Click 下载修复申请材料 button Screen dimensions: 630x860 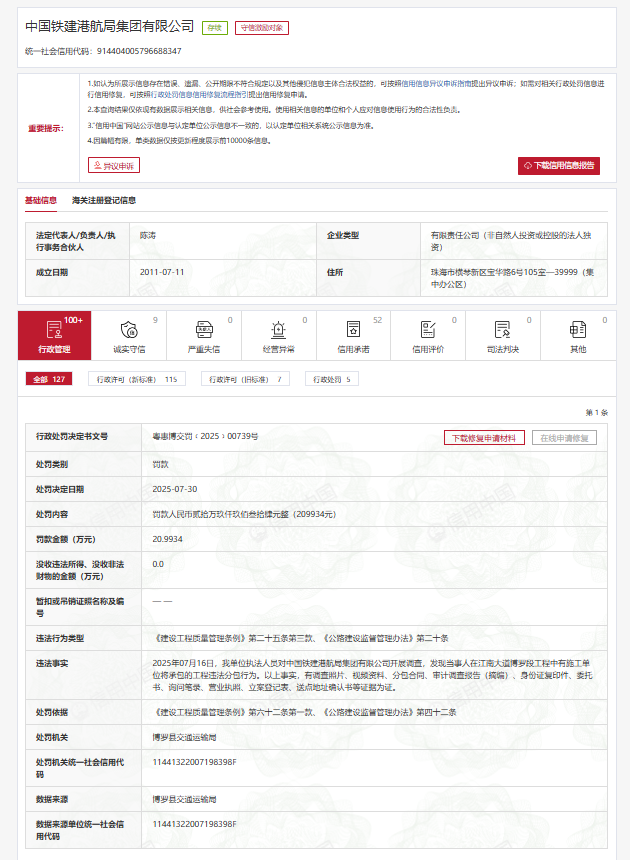click(484, 438)
